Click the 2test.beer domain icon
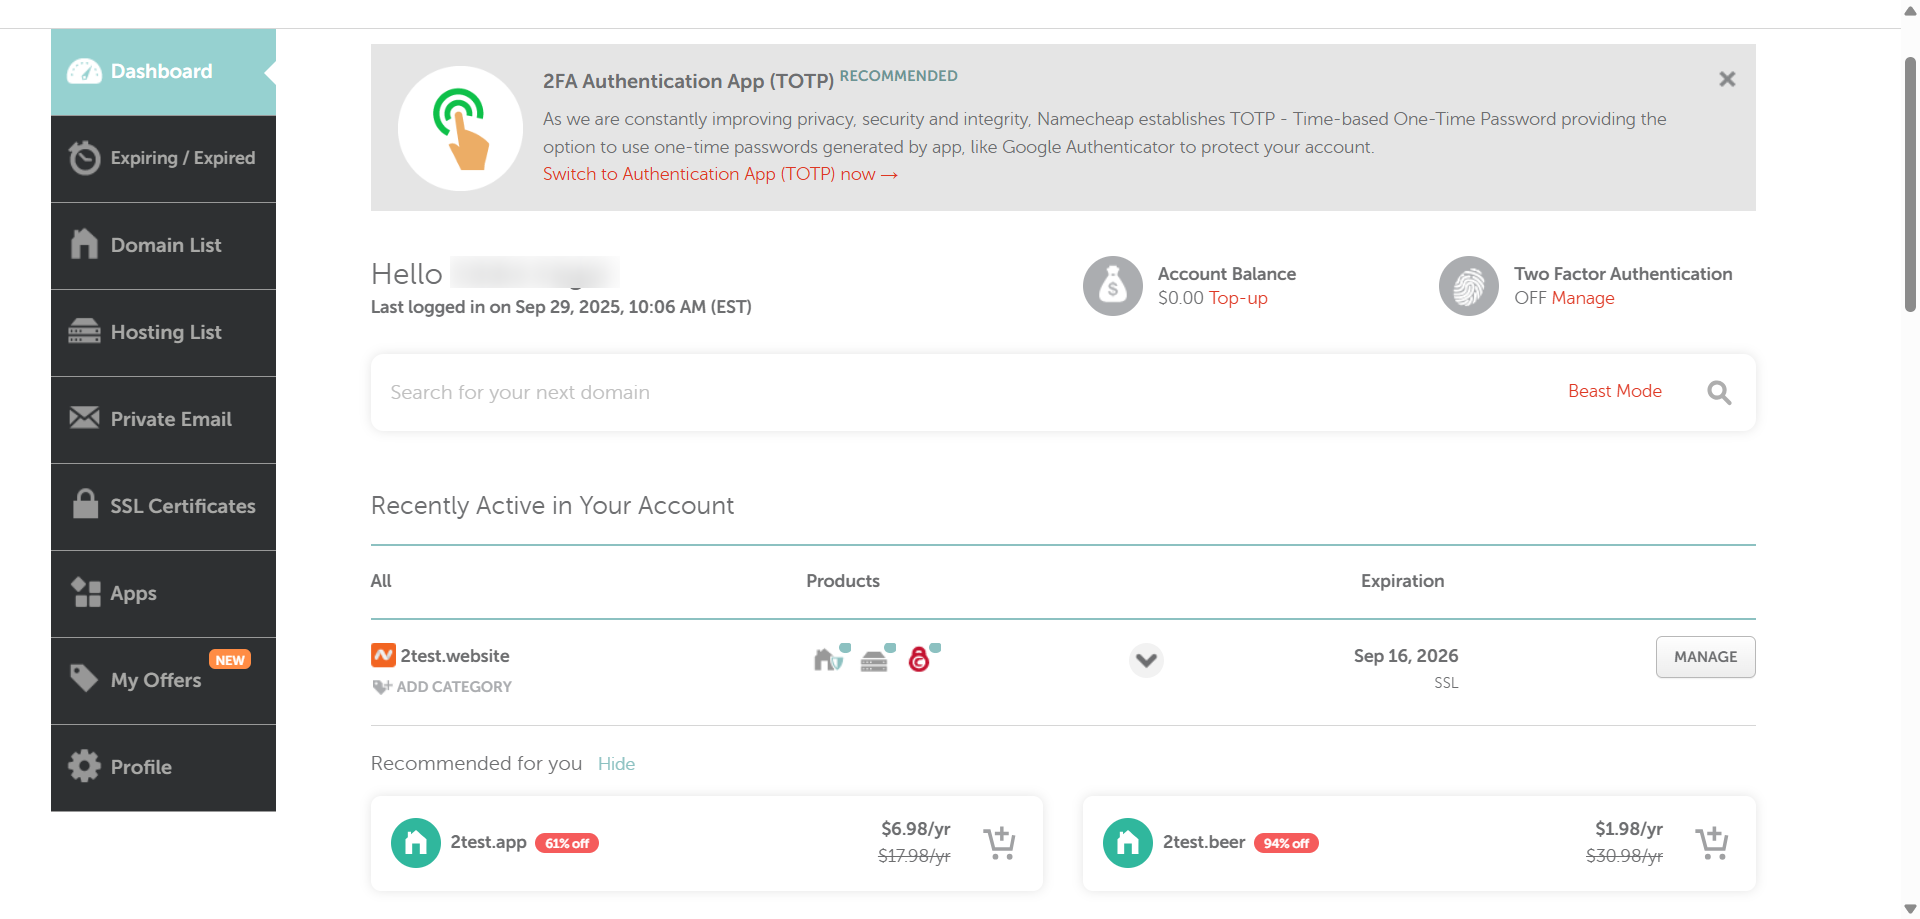Screen dimensions: 1920x919 (1128, 843)
